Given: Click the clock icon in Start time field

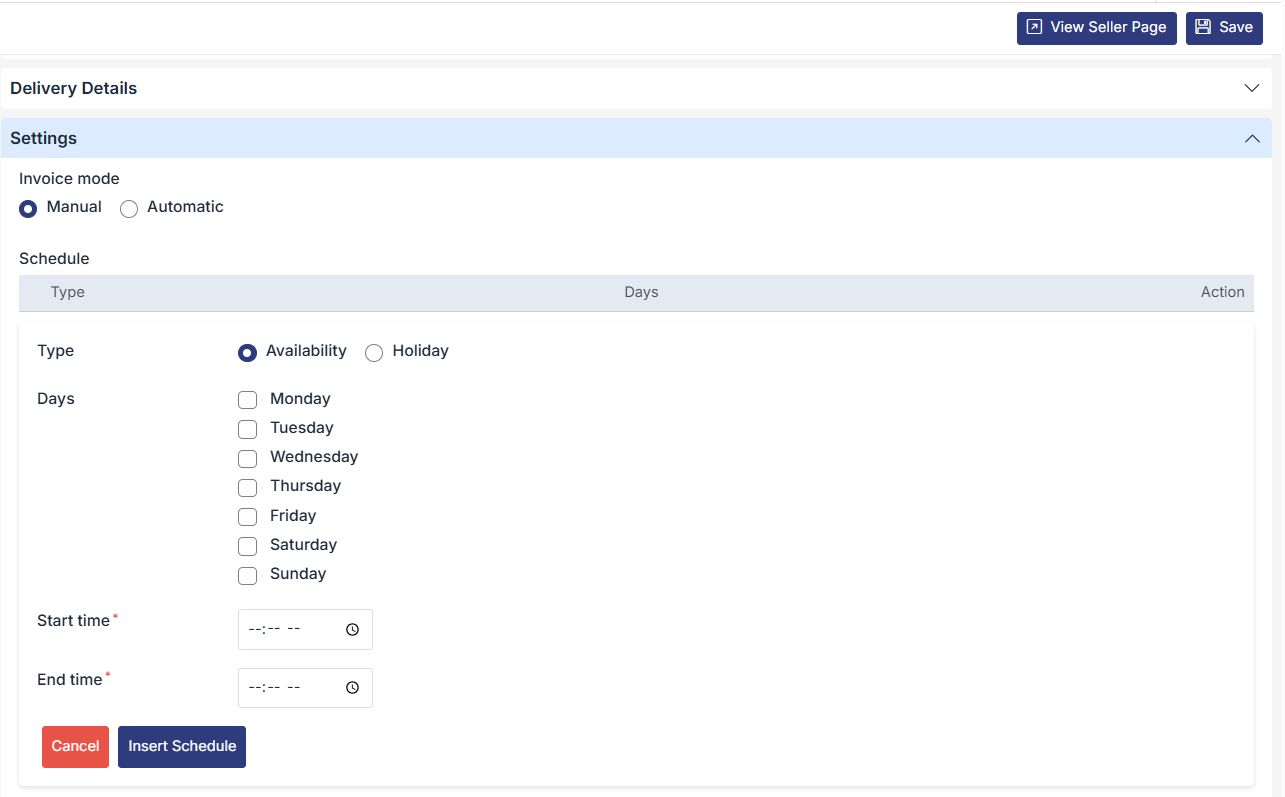Looking at the screenshot, I should click(x=352, y=630).
